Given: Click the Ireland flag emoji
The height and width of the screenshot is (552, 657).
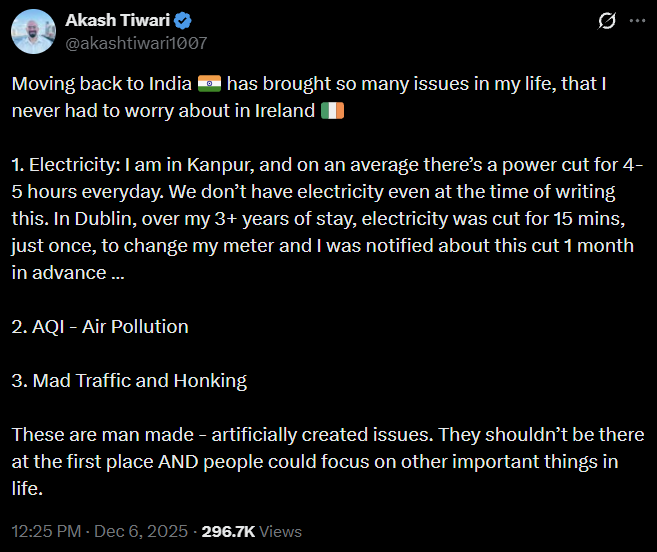Looking at the screenshot, I should tap(332, 110).
